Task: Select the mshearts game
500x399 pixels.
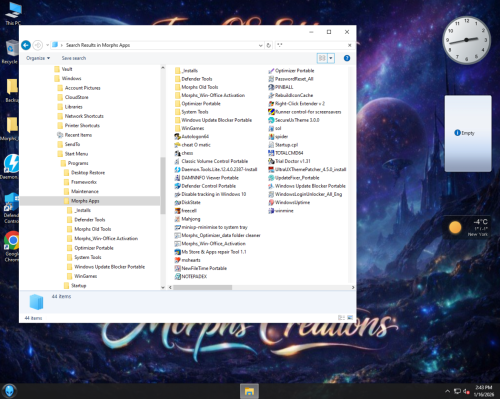Action: pos(188,260)
